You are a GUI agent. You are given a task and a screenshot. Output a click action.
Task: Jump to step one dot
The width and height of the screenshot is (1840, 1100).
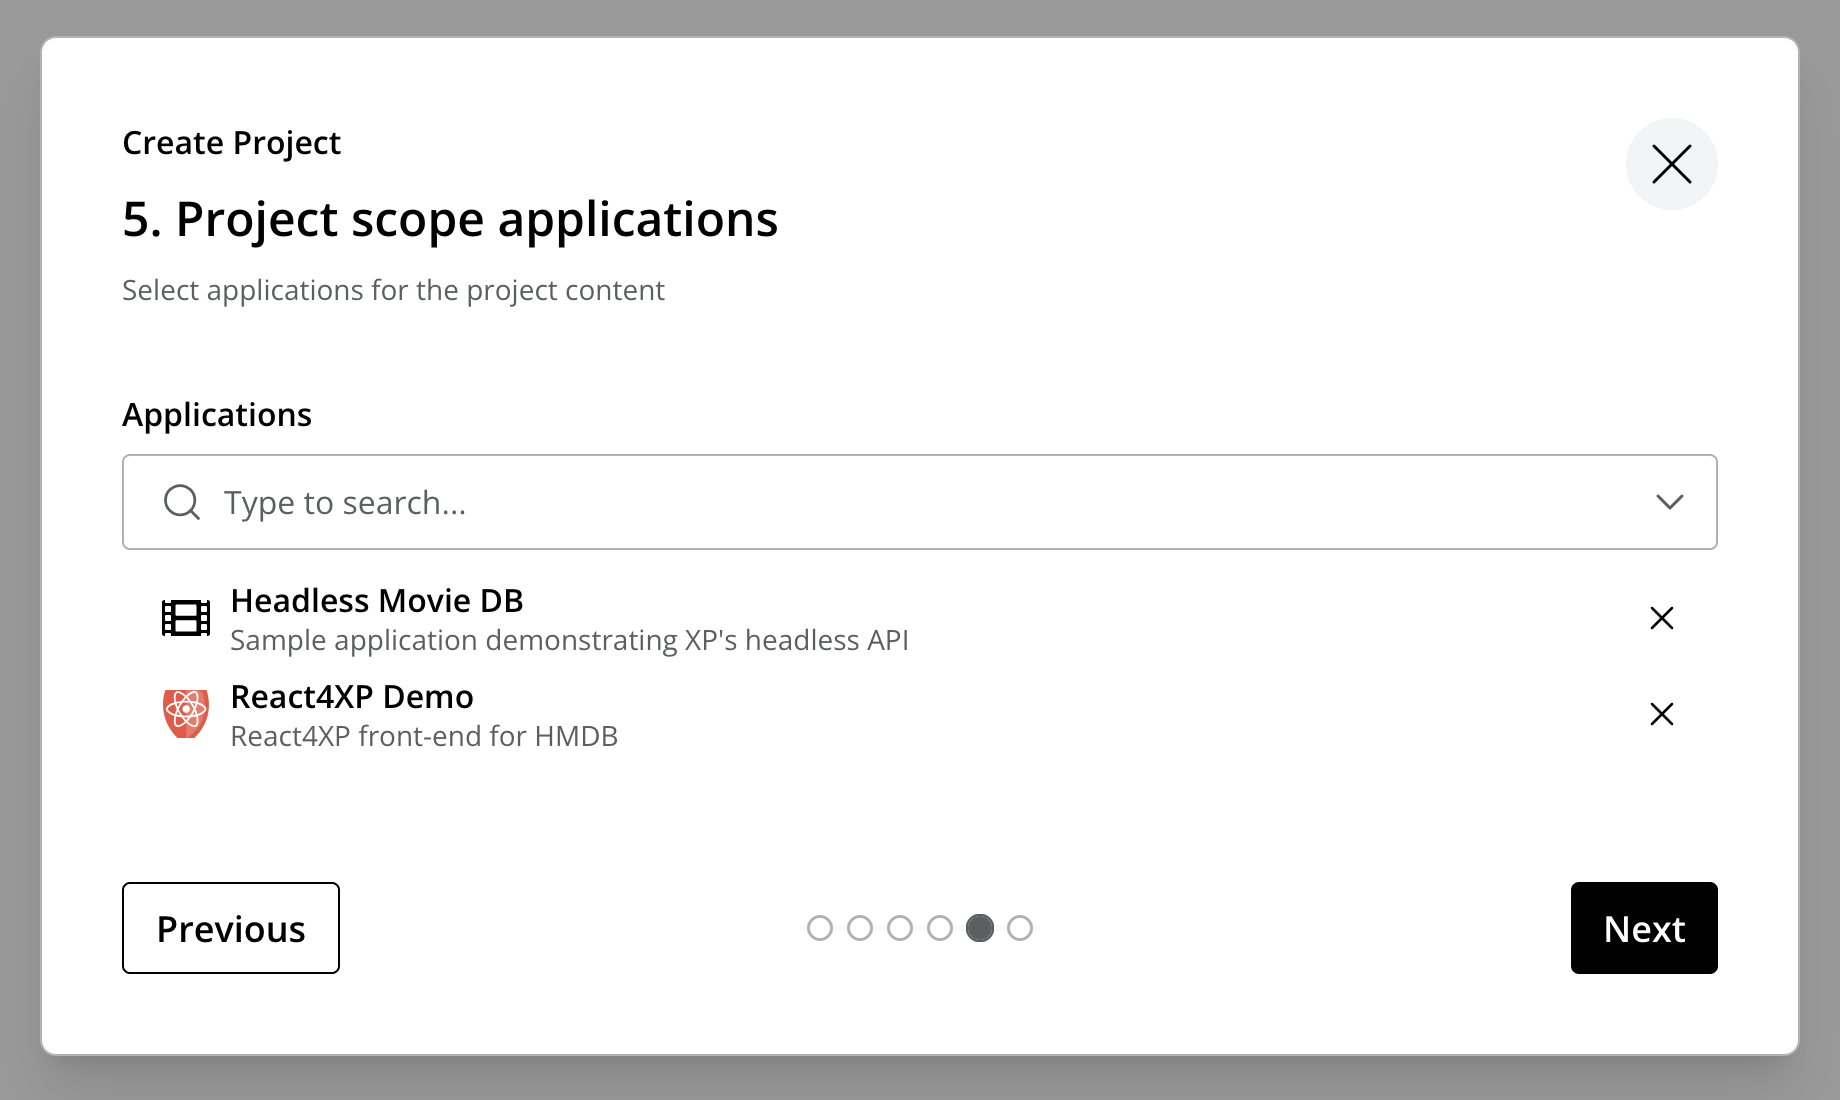(x=820, y=928)
